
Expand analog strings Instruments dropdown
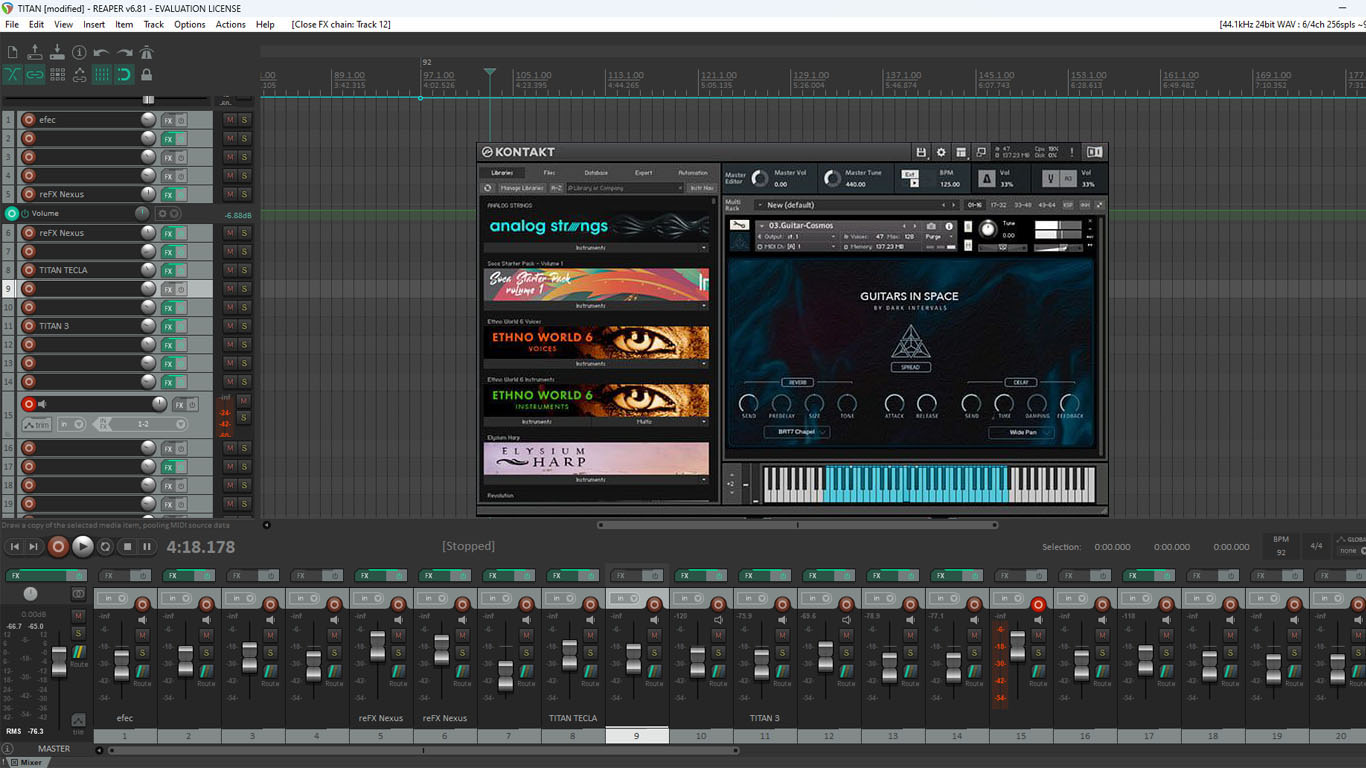coord(597,247)
